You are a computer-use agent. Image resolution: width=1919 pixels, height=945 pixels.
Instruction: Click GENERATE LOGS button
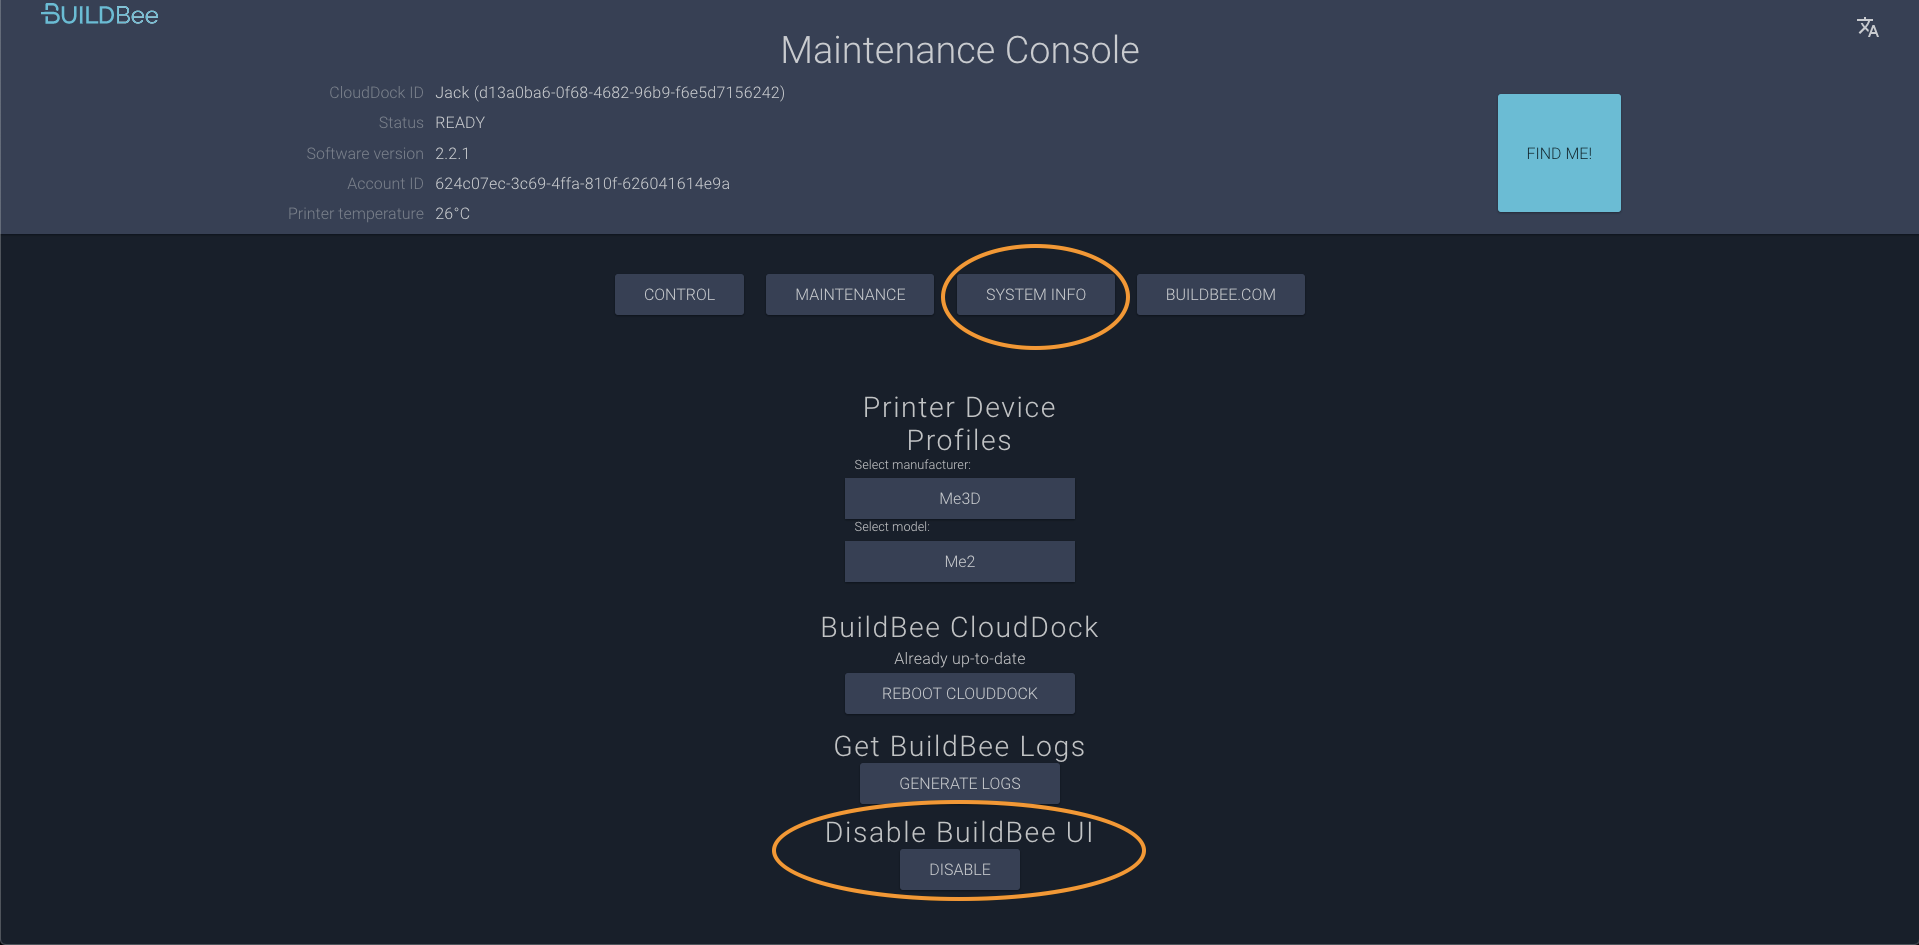[960, 783]
